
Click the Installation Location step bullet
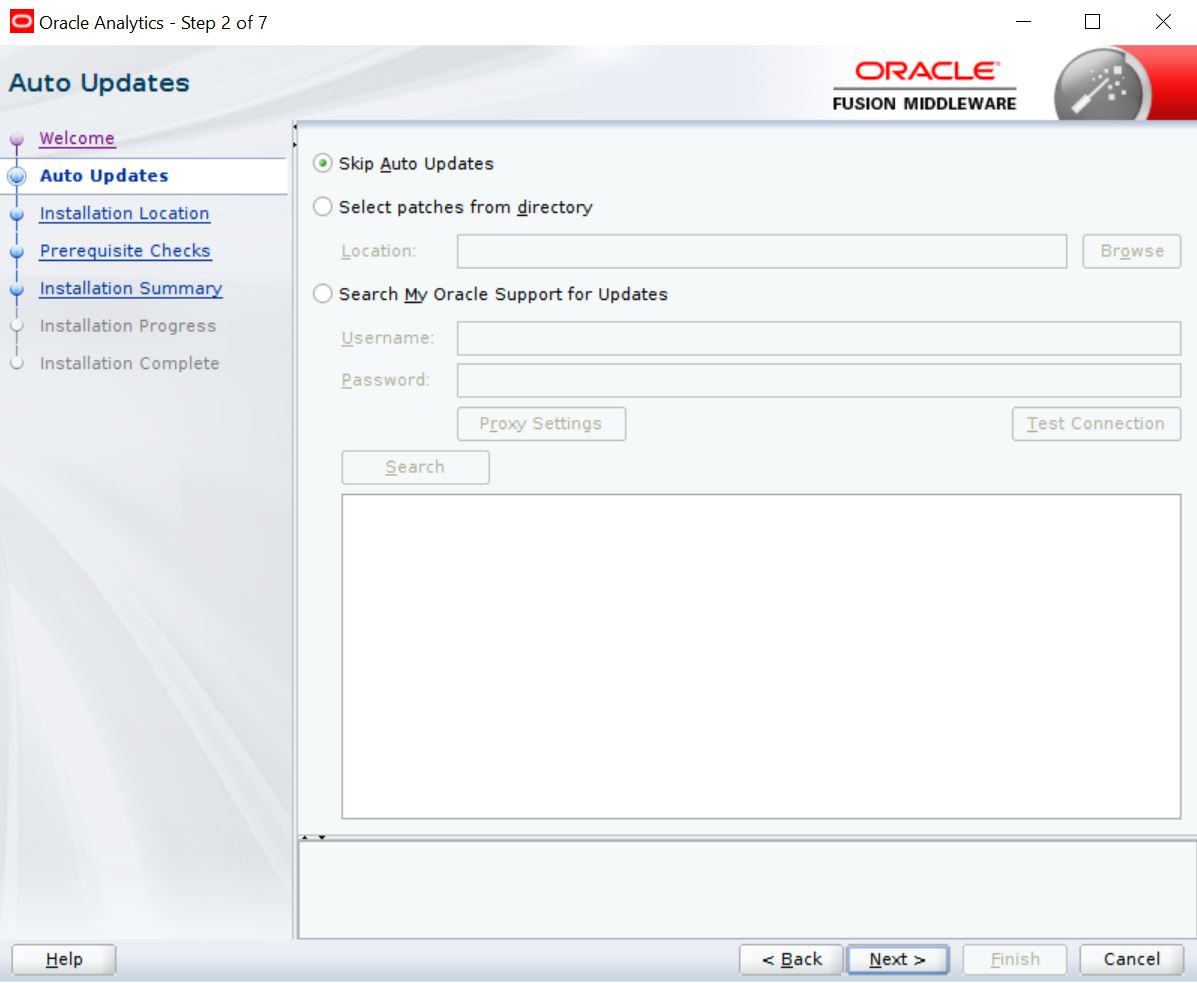coord(16,214)
